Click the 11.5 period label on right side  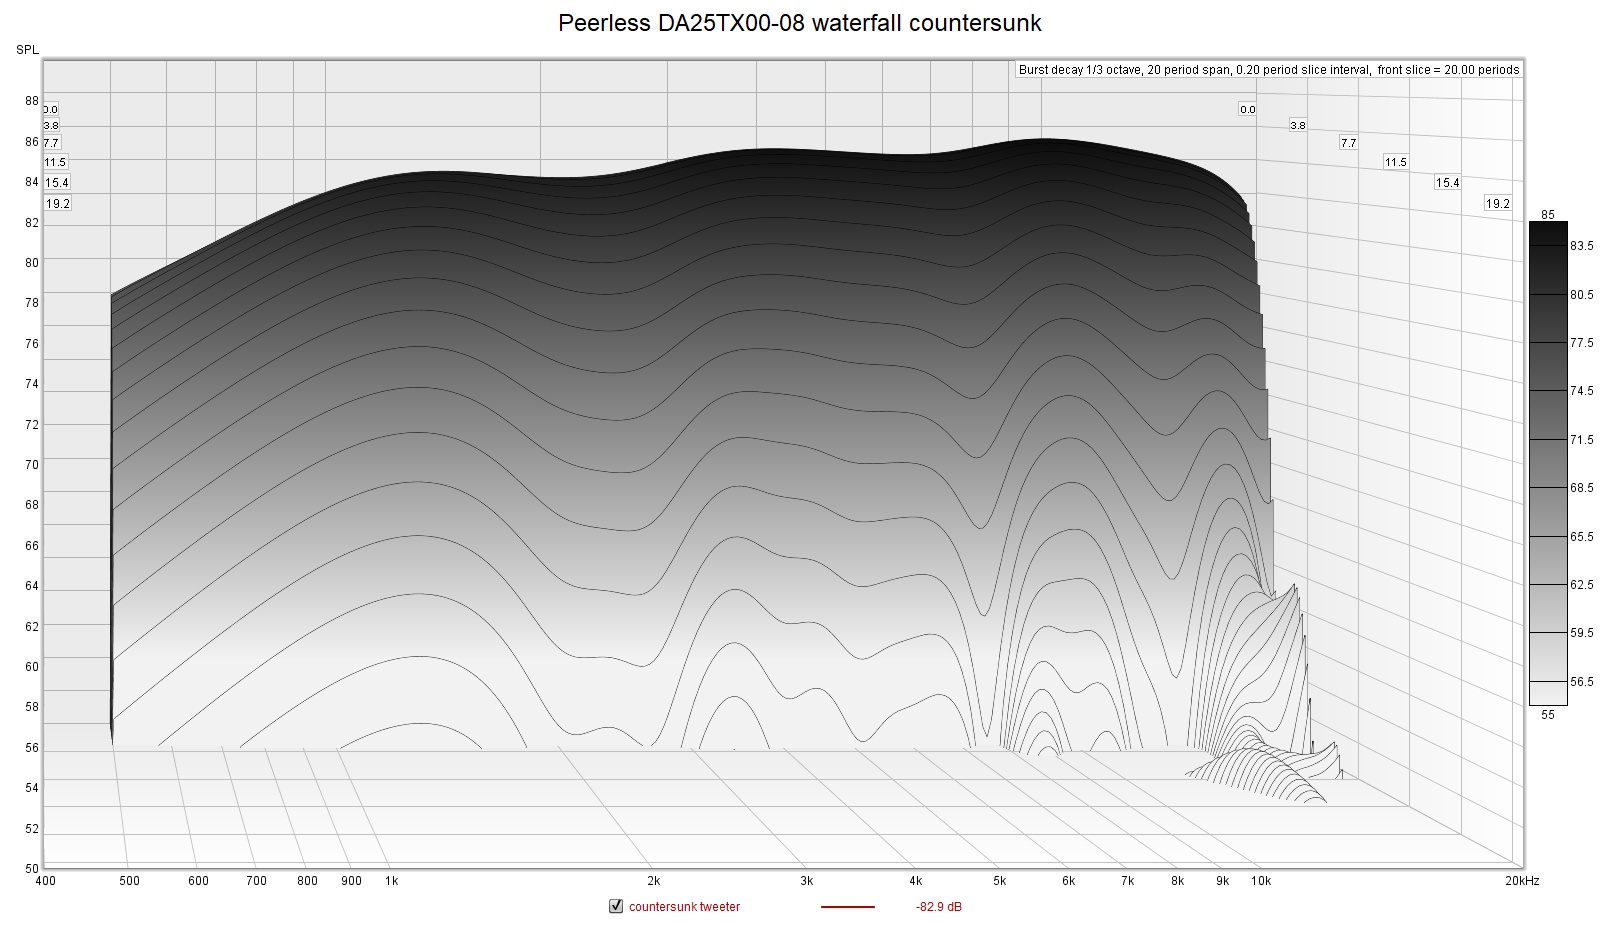[x=1395, y=162]
